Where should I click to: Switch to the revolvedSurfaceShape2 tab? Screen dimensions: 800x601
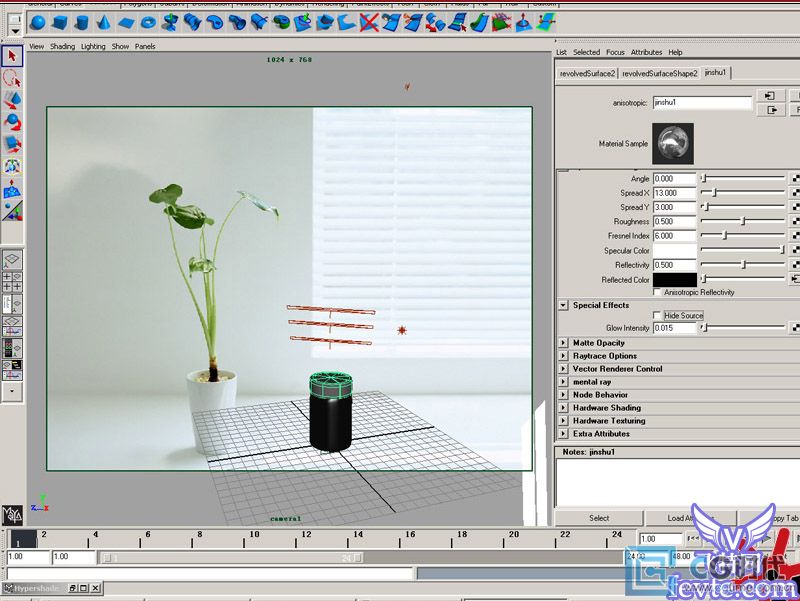(x=660, y=73)
